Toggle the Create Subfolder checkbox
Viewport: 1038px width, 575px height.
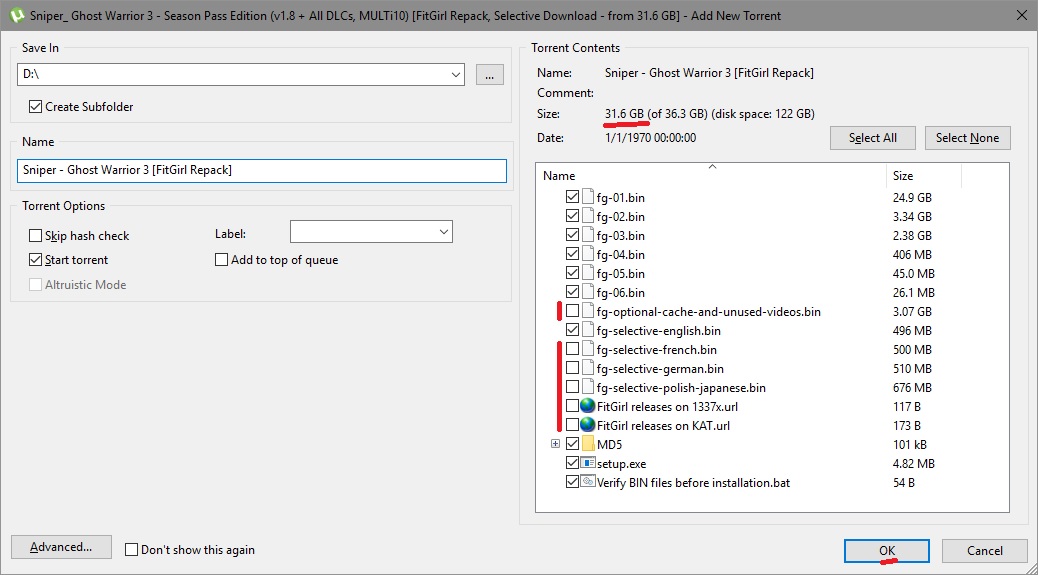tap(36, 107)
